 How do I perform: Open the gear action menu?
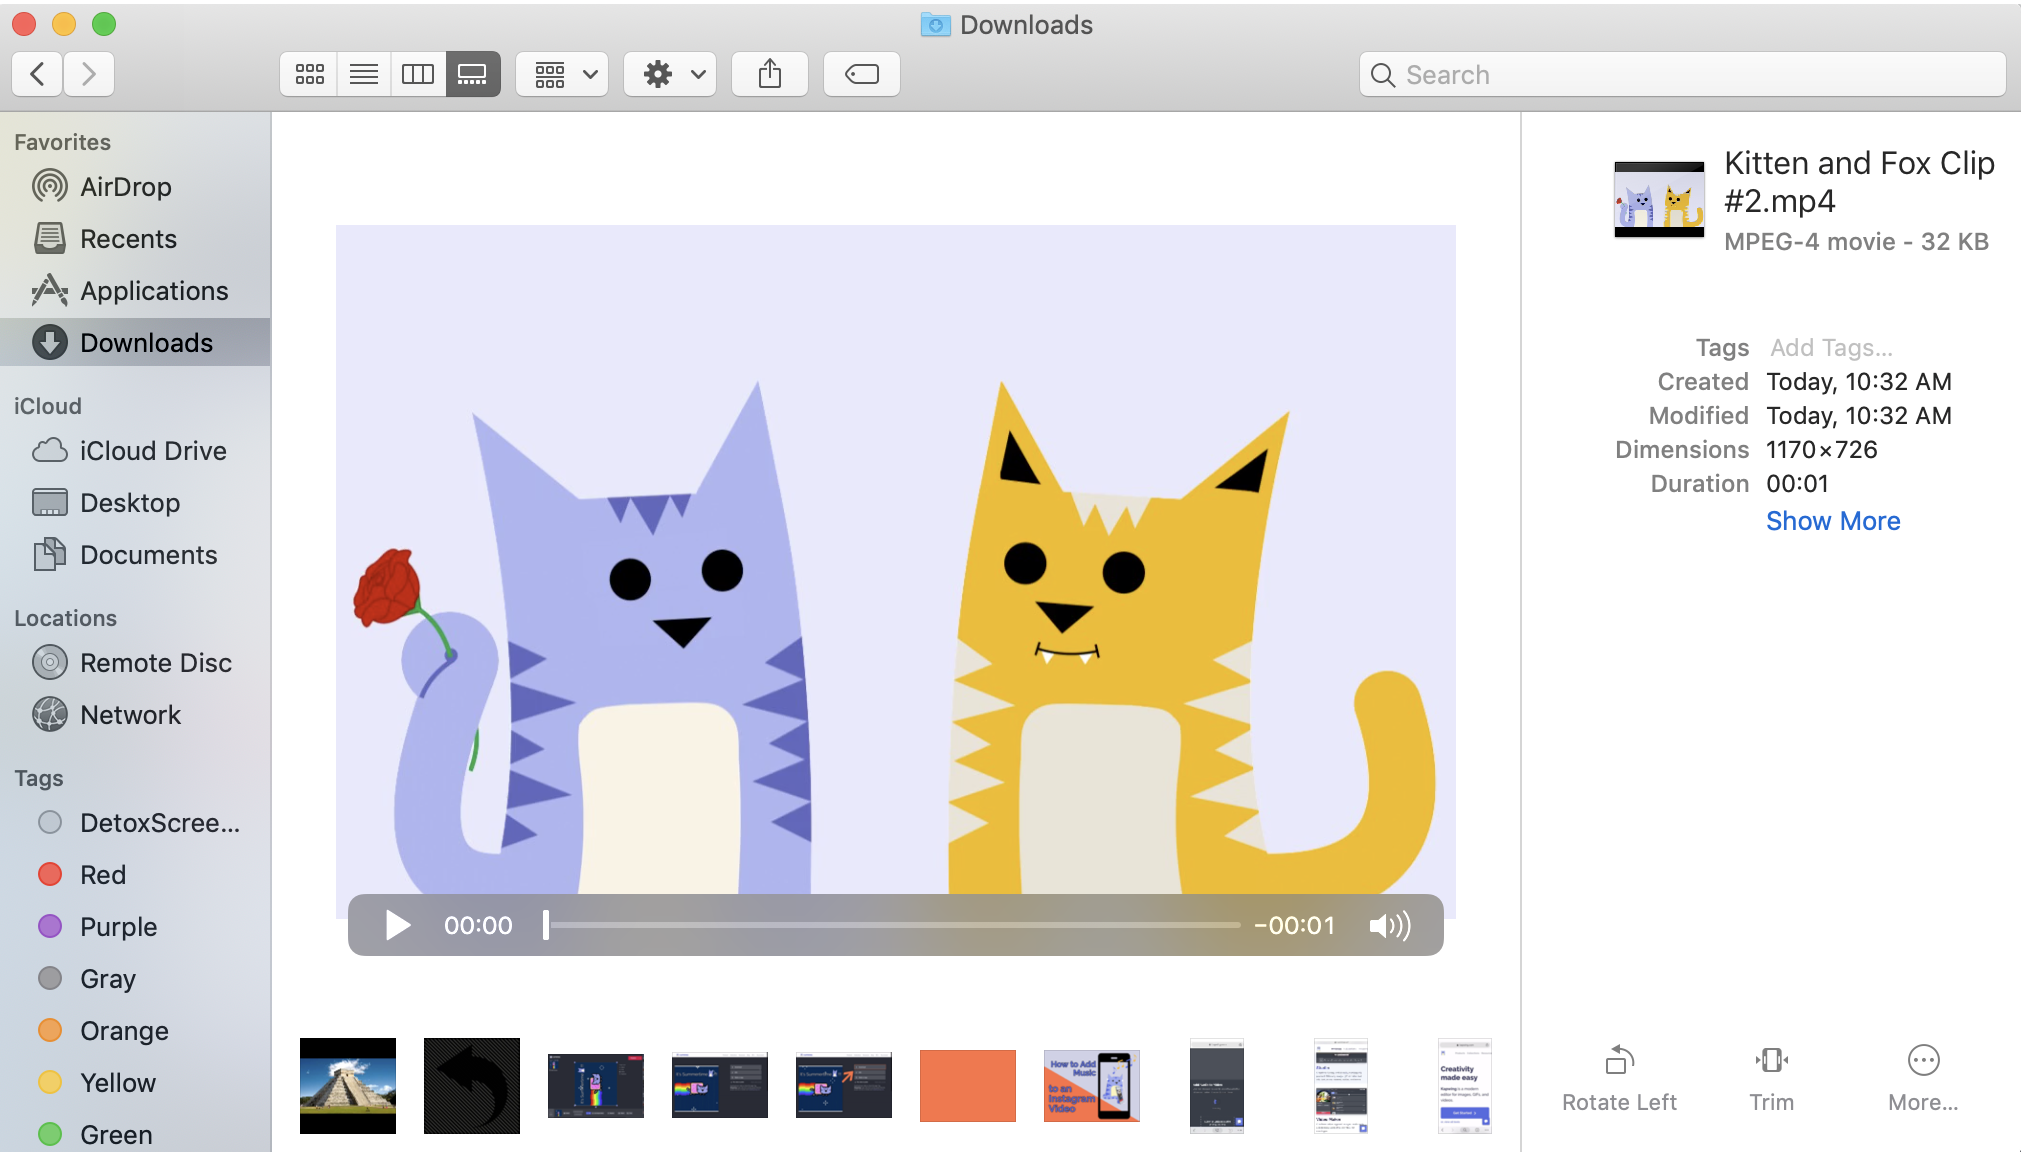click(670, 74)
